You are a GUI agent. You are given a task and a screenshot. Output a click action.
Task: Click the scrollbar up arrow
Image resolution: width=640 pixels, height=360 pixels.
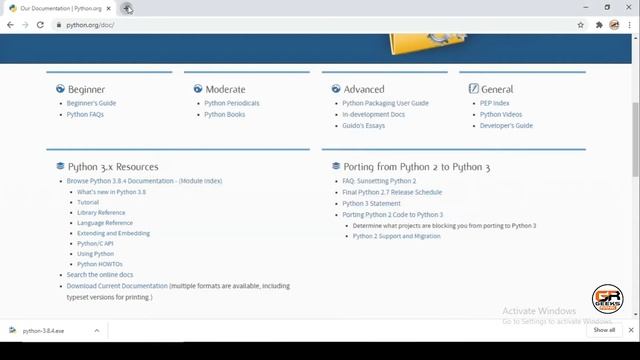tap(636, 38)
